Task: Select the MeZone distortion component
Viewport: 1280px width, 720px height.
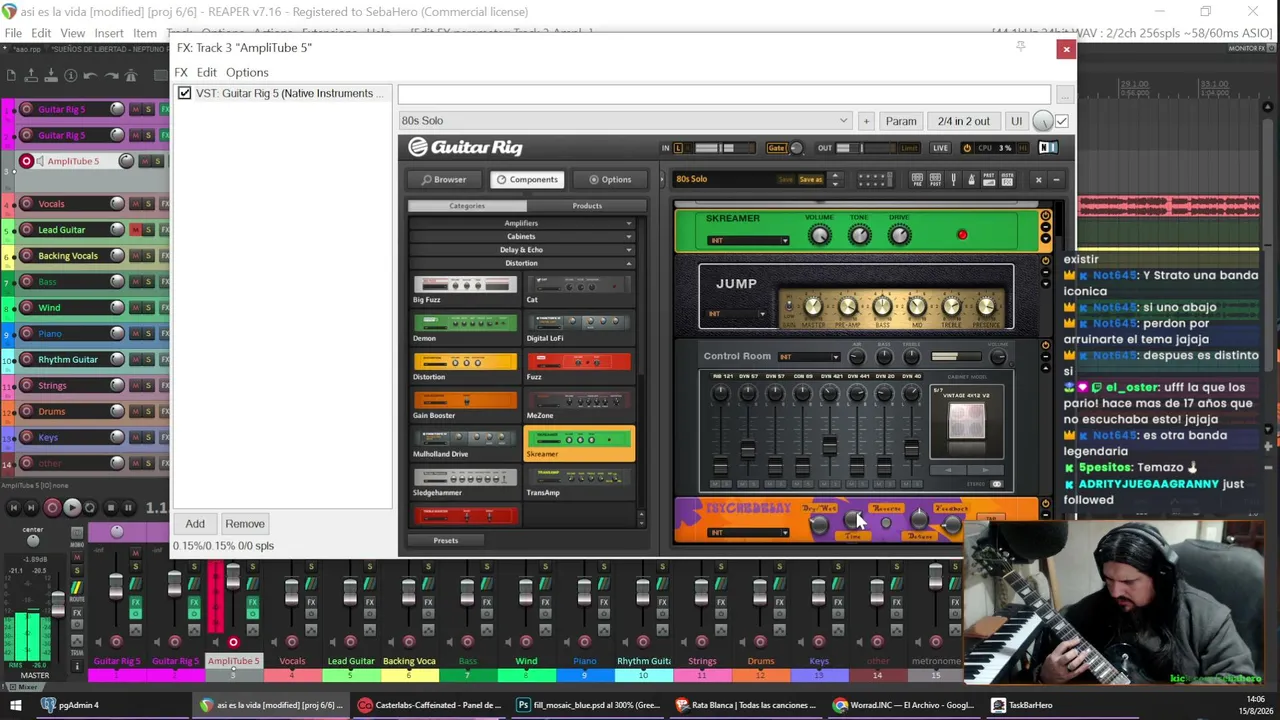Action: point(579,405)
